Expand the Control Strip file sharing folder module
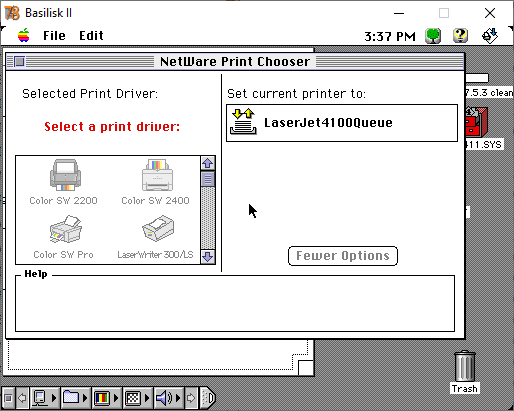The height and width of the screenshot is (411, 514). [76, 398]
